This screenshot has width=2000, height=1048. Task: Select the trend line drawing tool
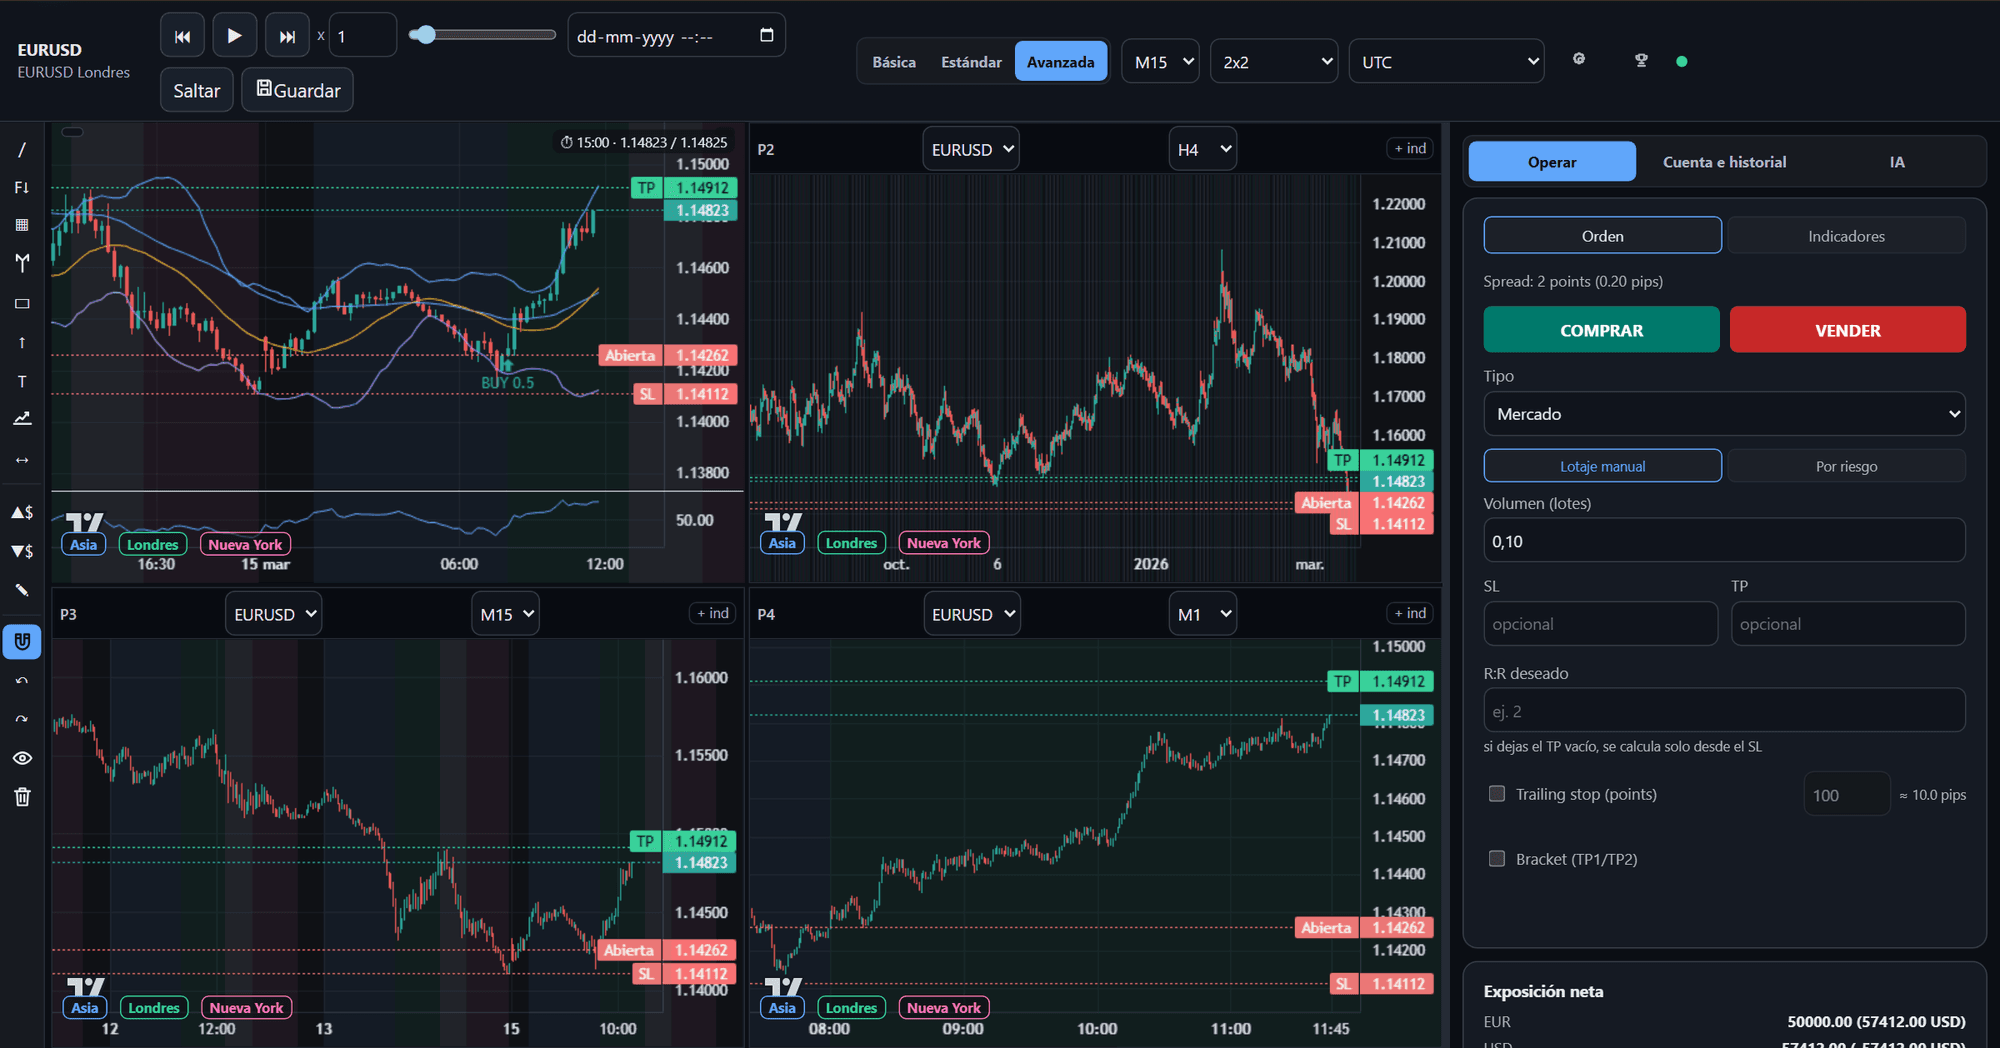point(22,150)
